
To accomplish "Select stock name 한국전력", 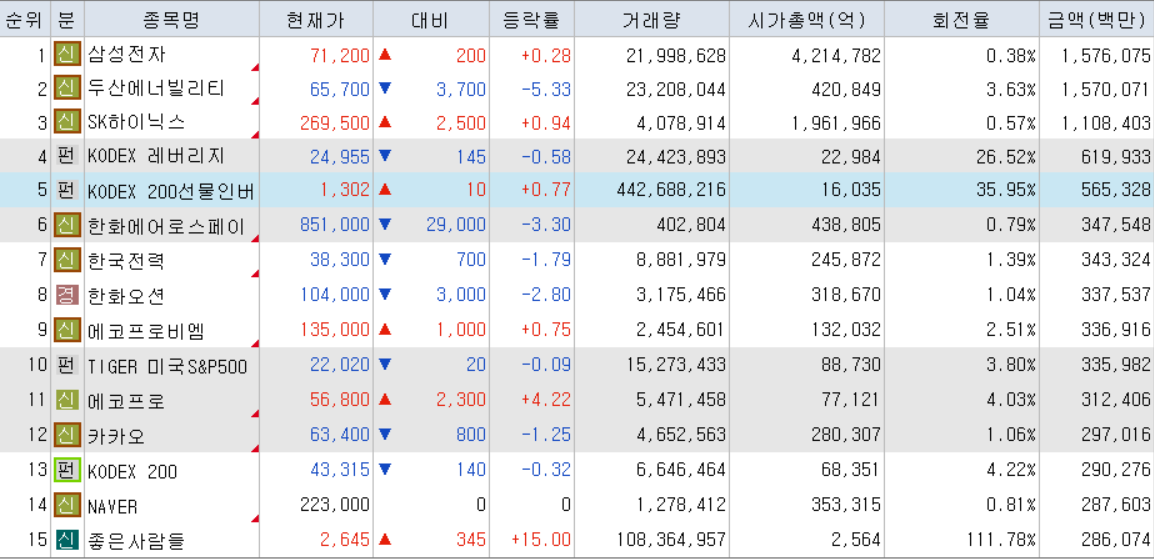I will [126, 260].
